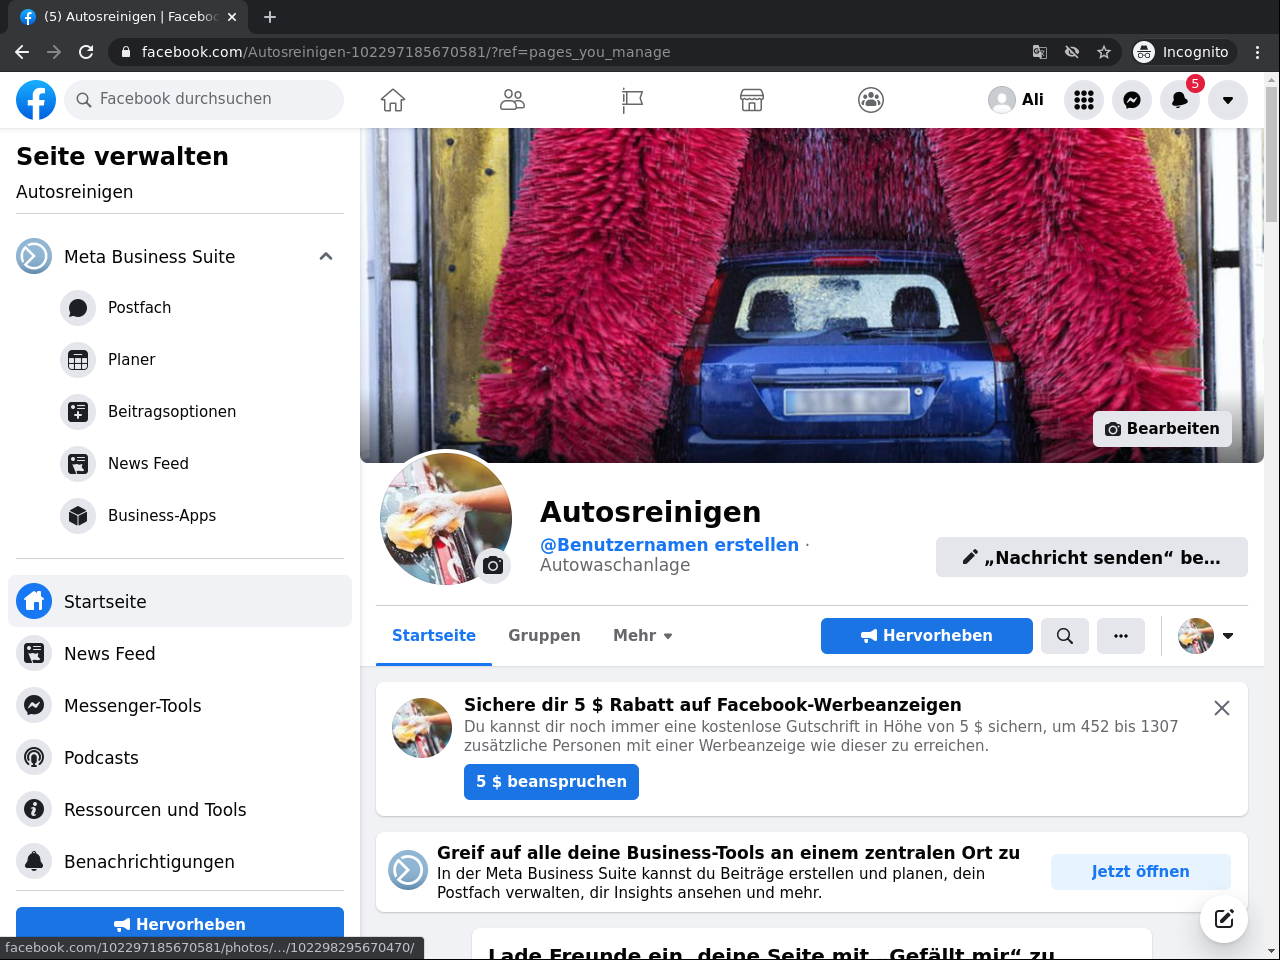
Task: Open the Groups icon in top navigation
Action: click(871, 100)
